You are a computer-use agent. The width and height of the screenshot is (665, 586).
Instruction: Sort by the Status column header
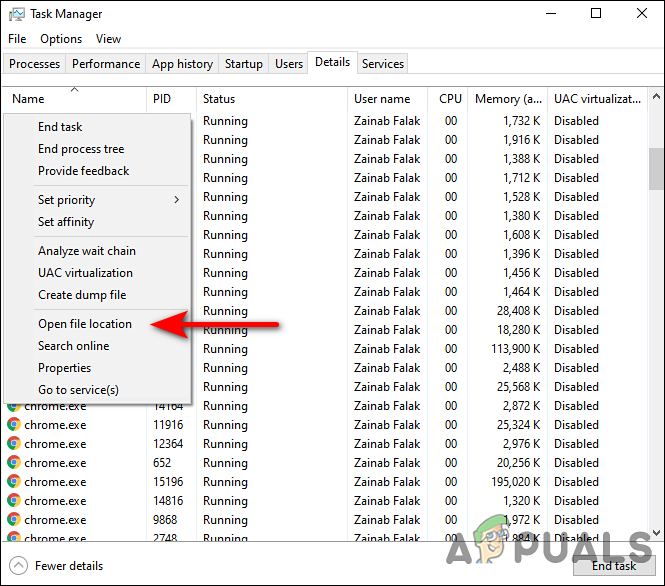coord(272,99)
